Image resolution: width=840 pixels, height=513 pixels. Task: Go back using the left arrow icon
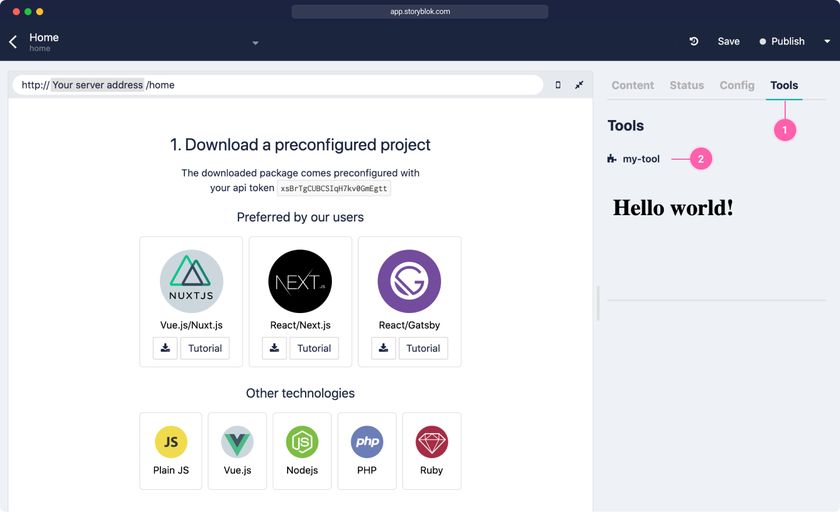tap(13, 42)
